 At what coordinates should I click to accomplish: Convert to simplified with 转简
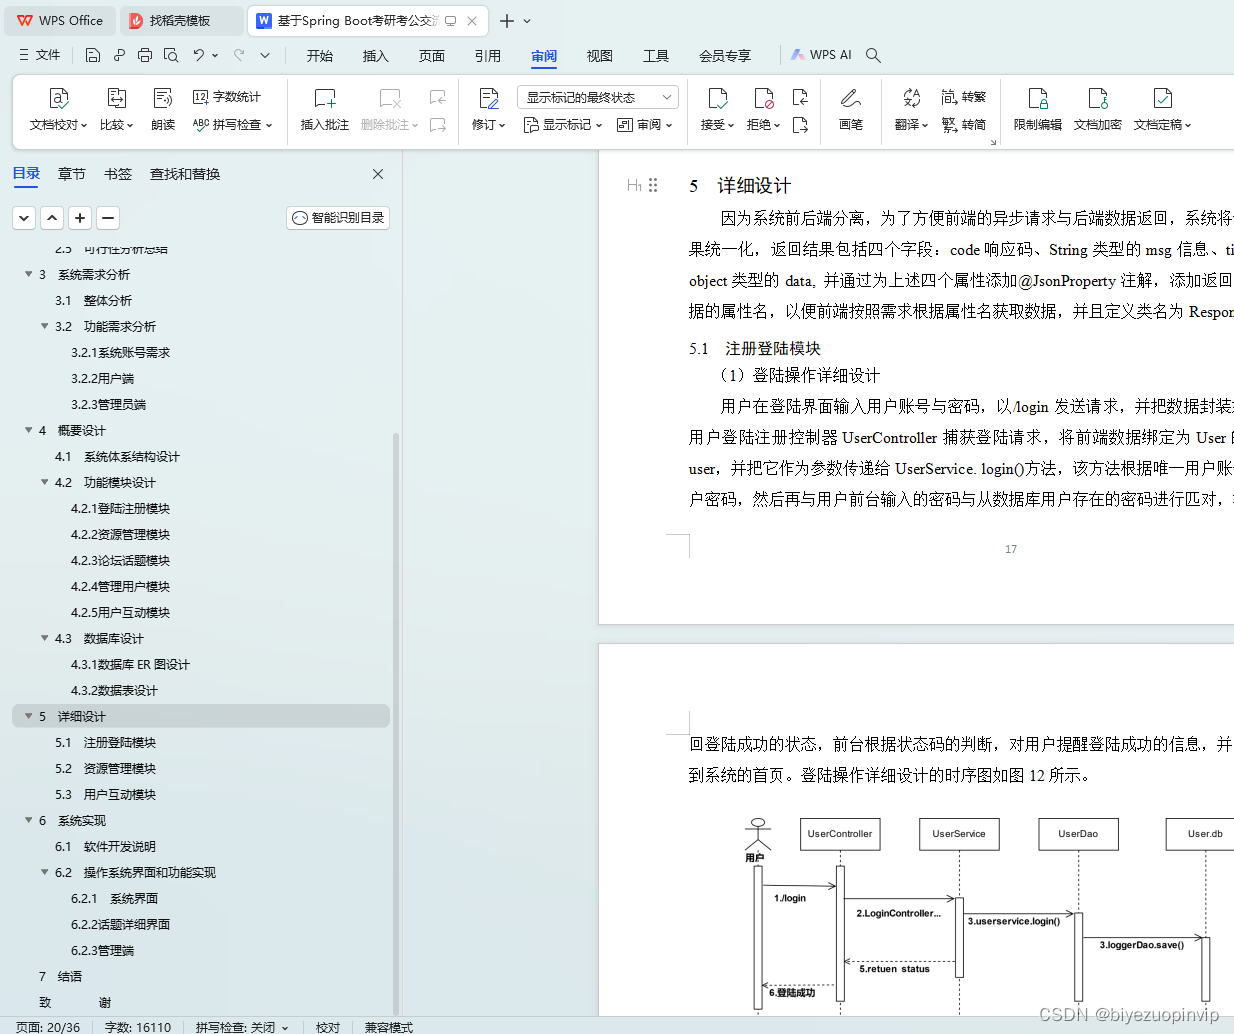click(964, 125)
